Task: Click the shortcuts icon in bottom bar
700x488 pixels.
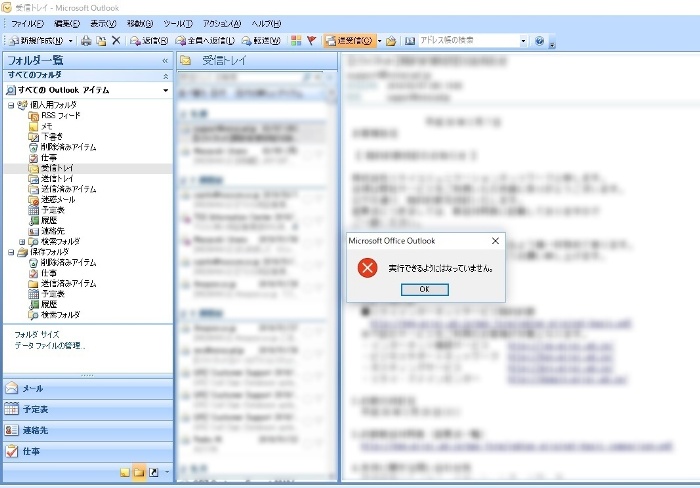Action: [154, 472]
